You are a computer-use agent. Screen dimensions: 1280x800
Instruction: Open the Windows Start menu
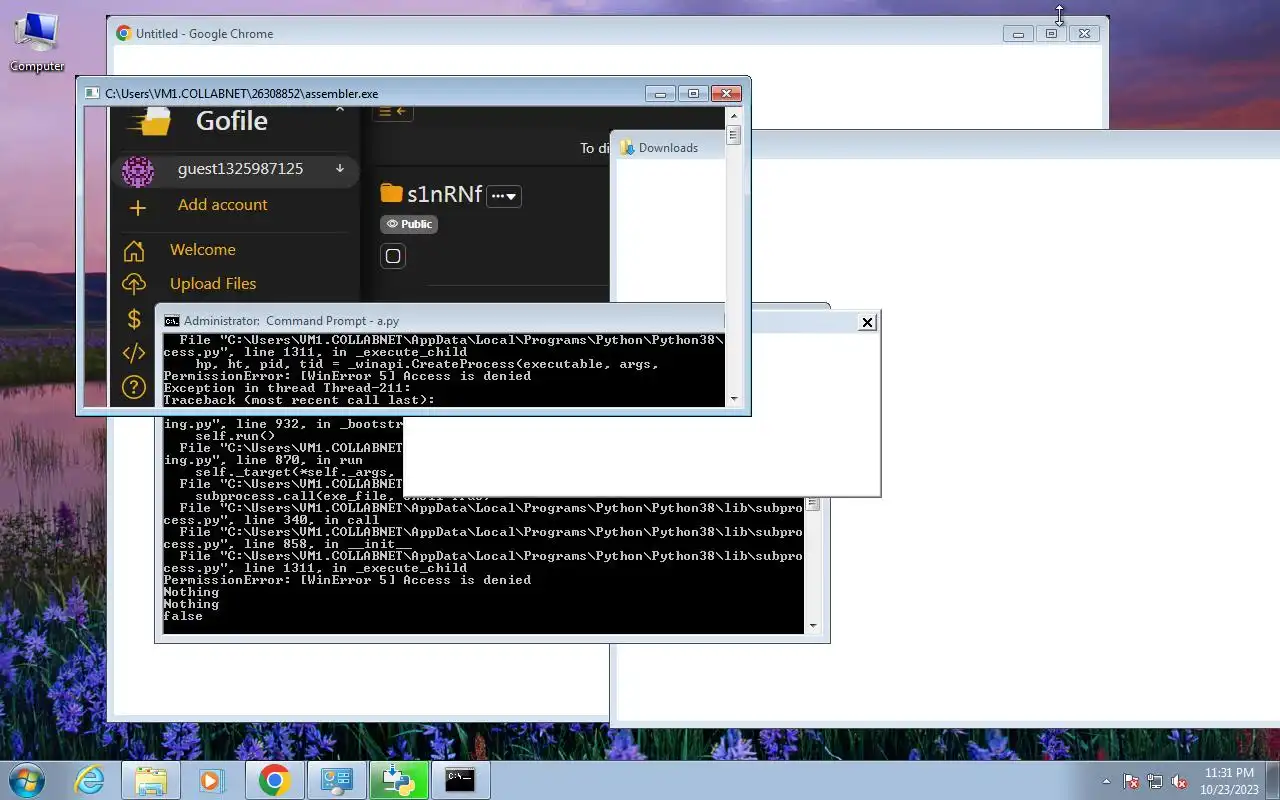(27, 780)
